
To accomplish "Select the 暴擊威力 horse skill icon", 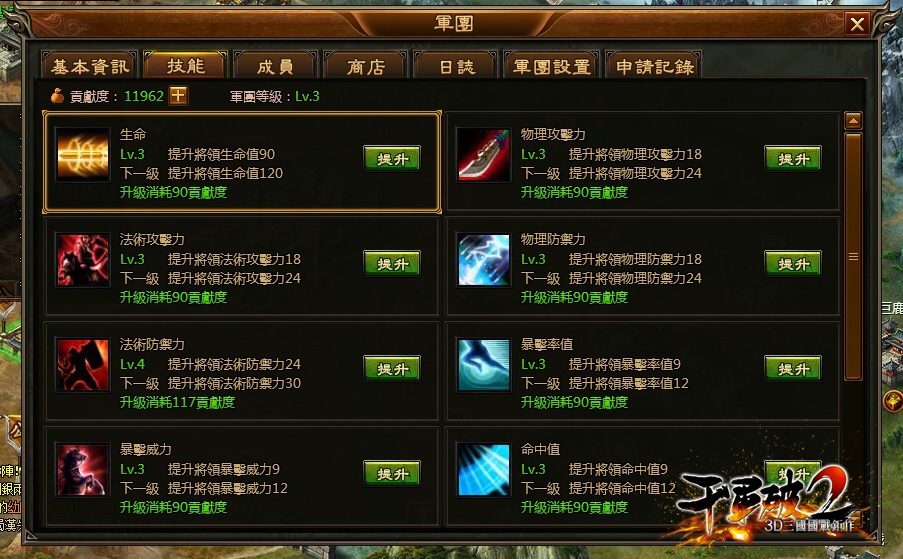I will pos(82,470).
